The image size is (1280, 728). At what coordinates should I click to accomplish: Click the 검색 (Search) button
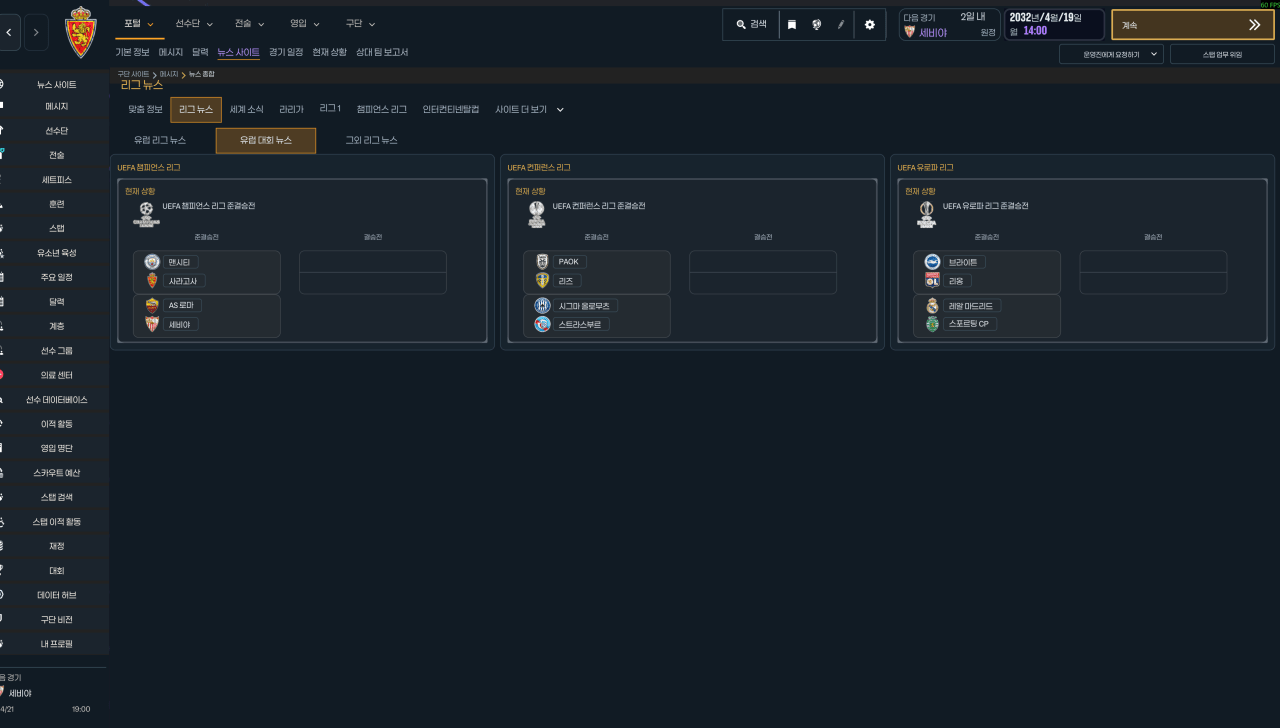coord(751,24)
